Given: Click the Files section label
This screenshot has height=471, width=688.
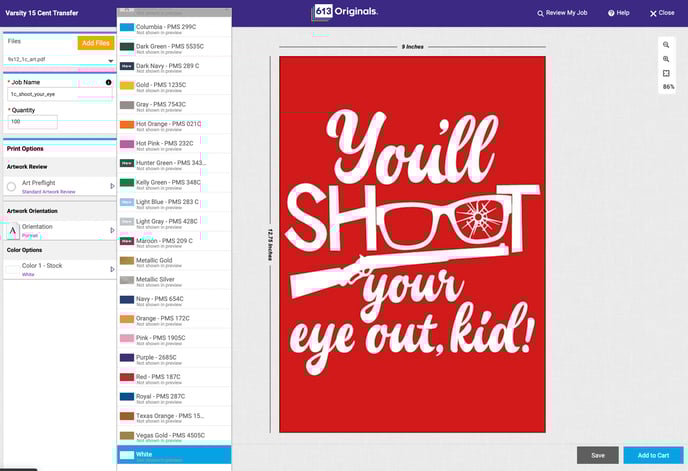Looking at the screenshot, I should click(14, 41).
